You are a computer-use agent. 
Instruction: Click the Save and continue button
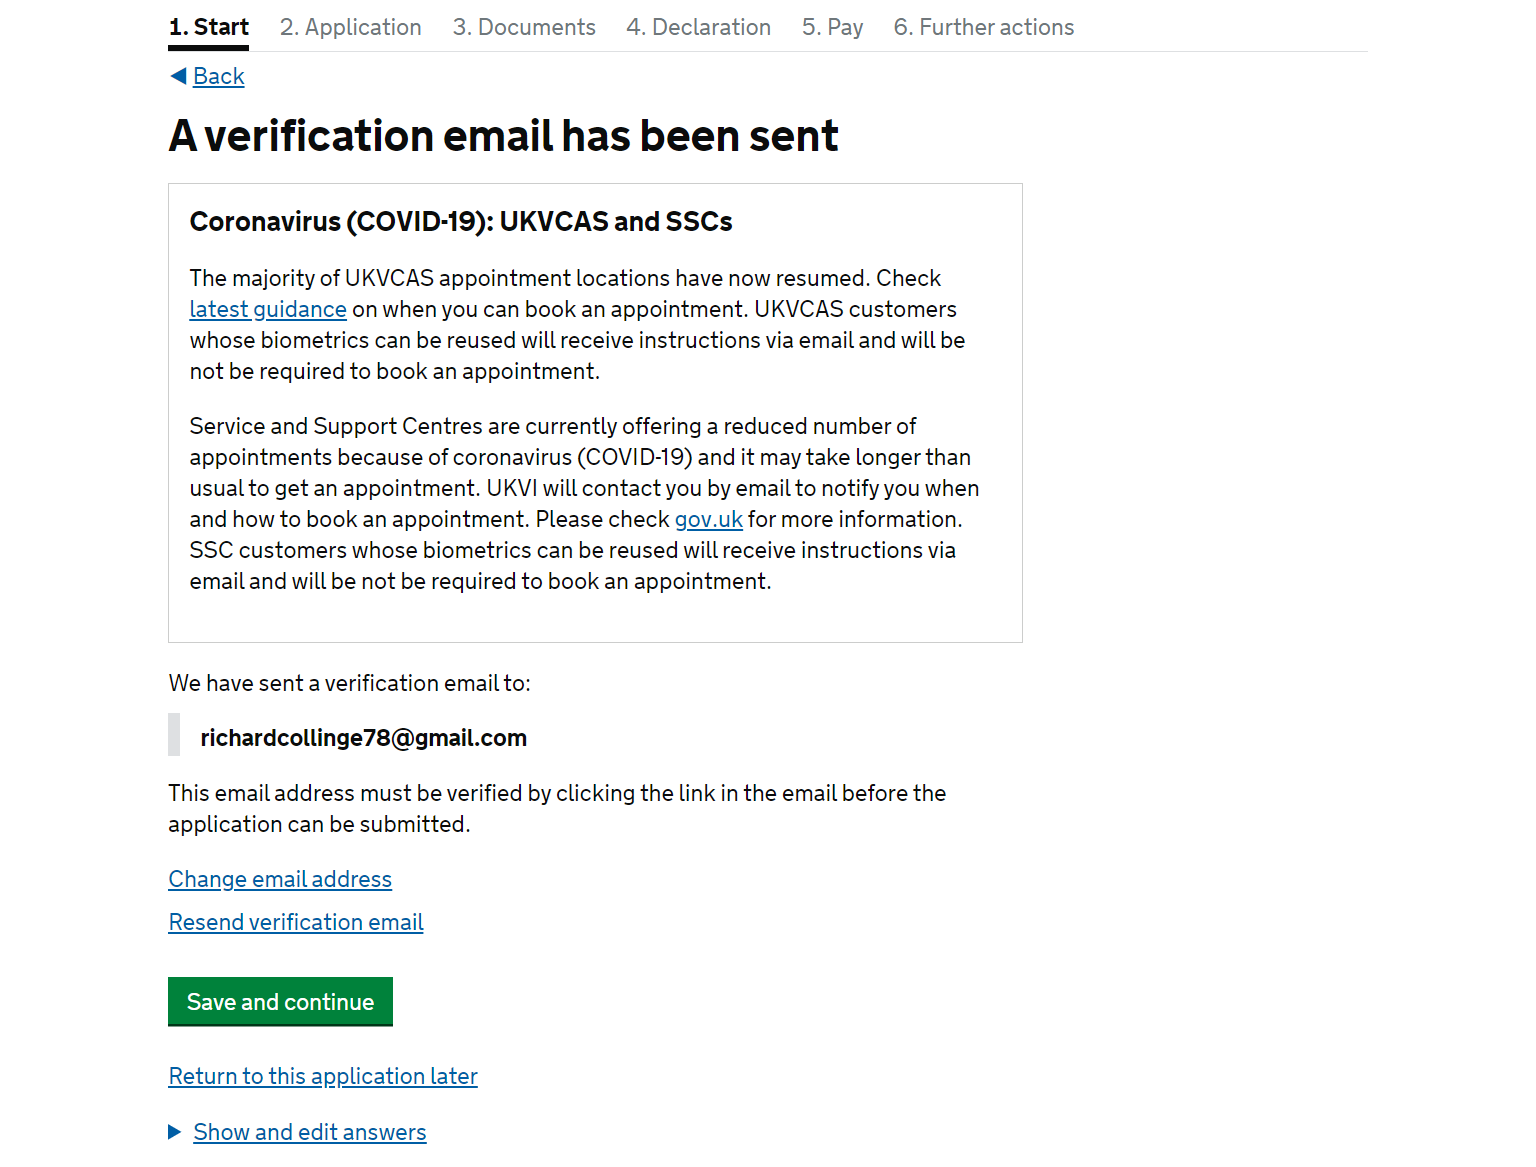point(280,1001)
